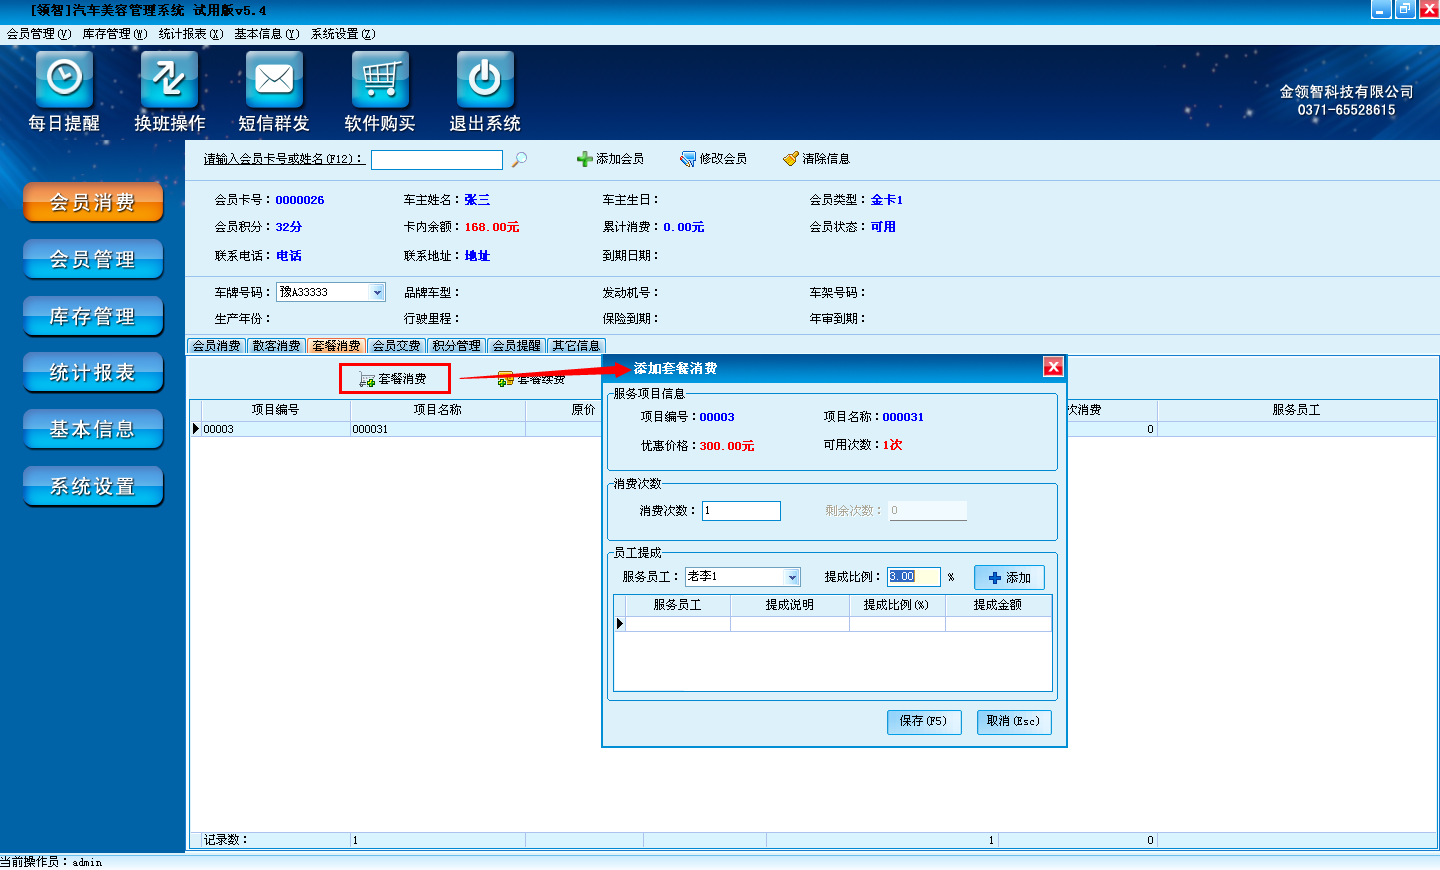The height and width of the screenshot is (870, 1440).
Task: Click the 保存 (F5) button
Action: pyautogui.click(x=923, y=721)
